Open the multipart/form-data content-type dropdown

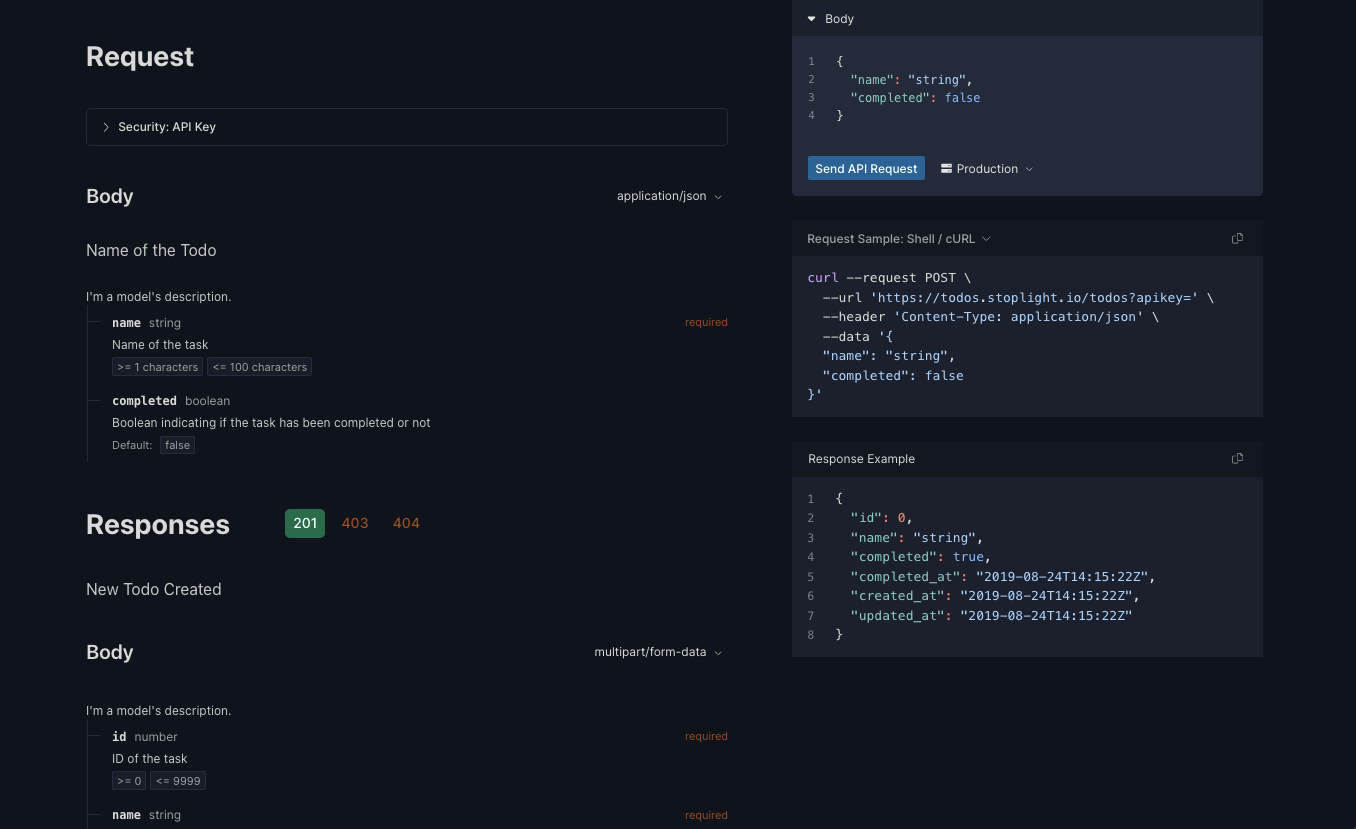click(x=658, y=652)
